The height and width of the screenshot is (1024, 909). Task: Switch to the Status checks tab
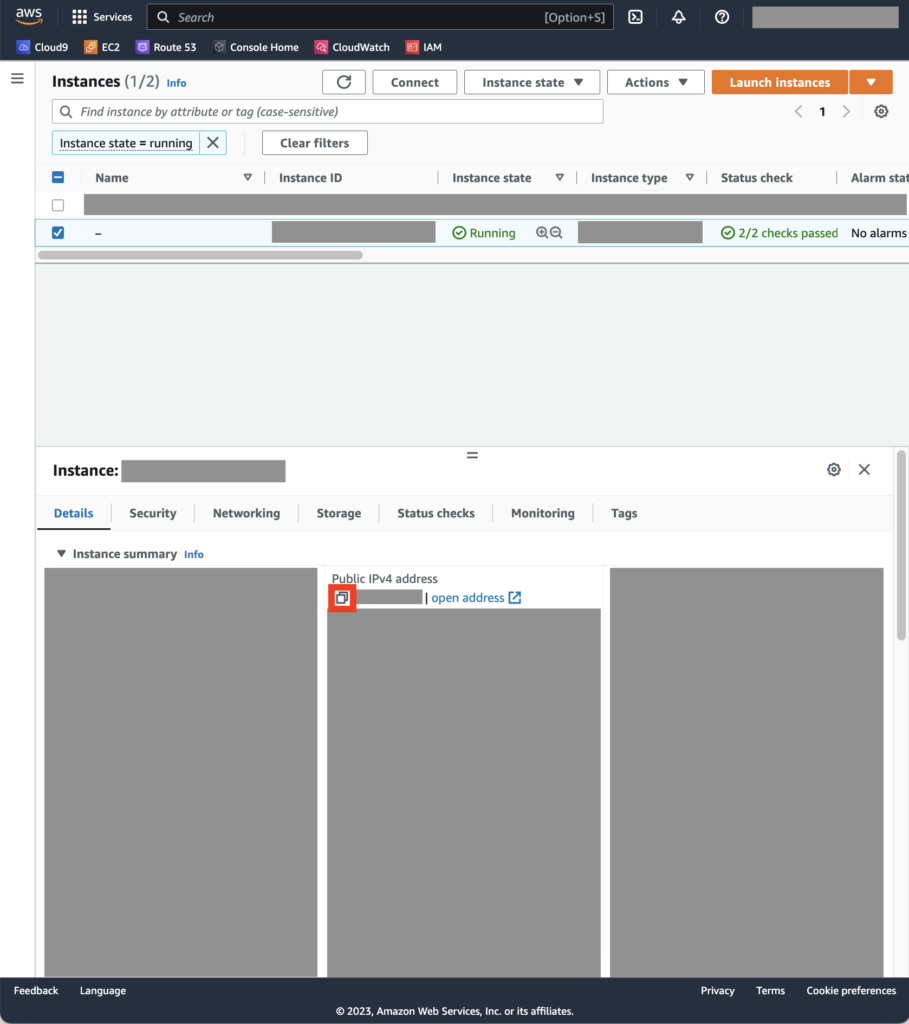pos(436,513)
